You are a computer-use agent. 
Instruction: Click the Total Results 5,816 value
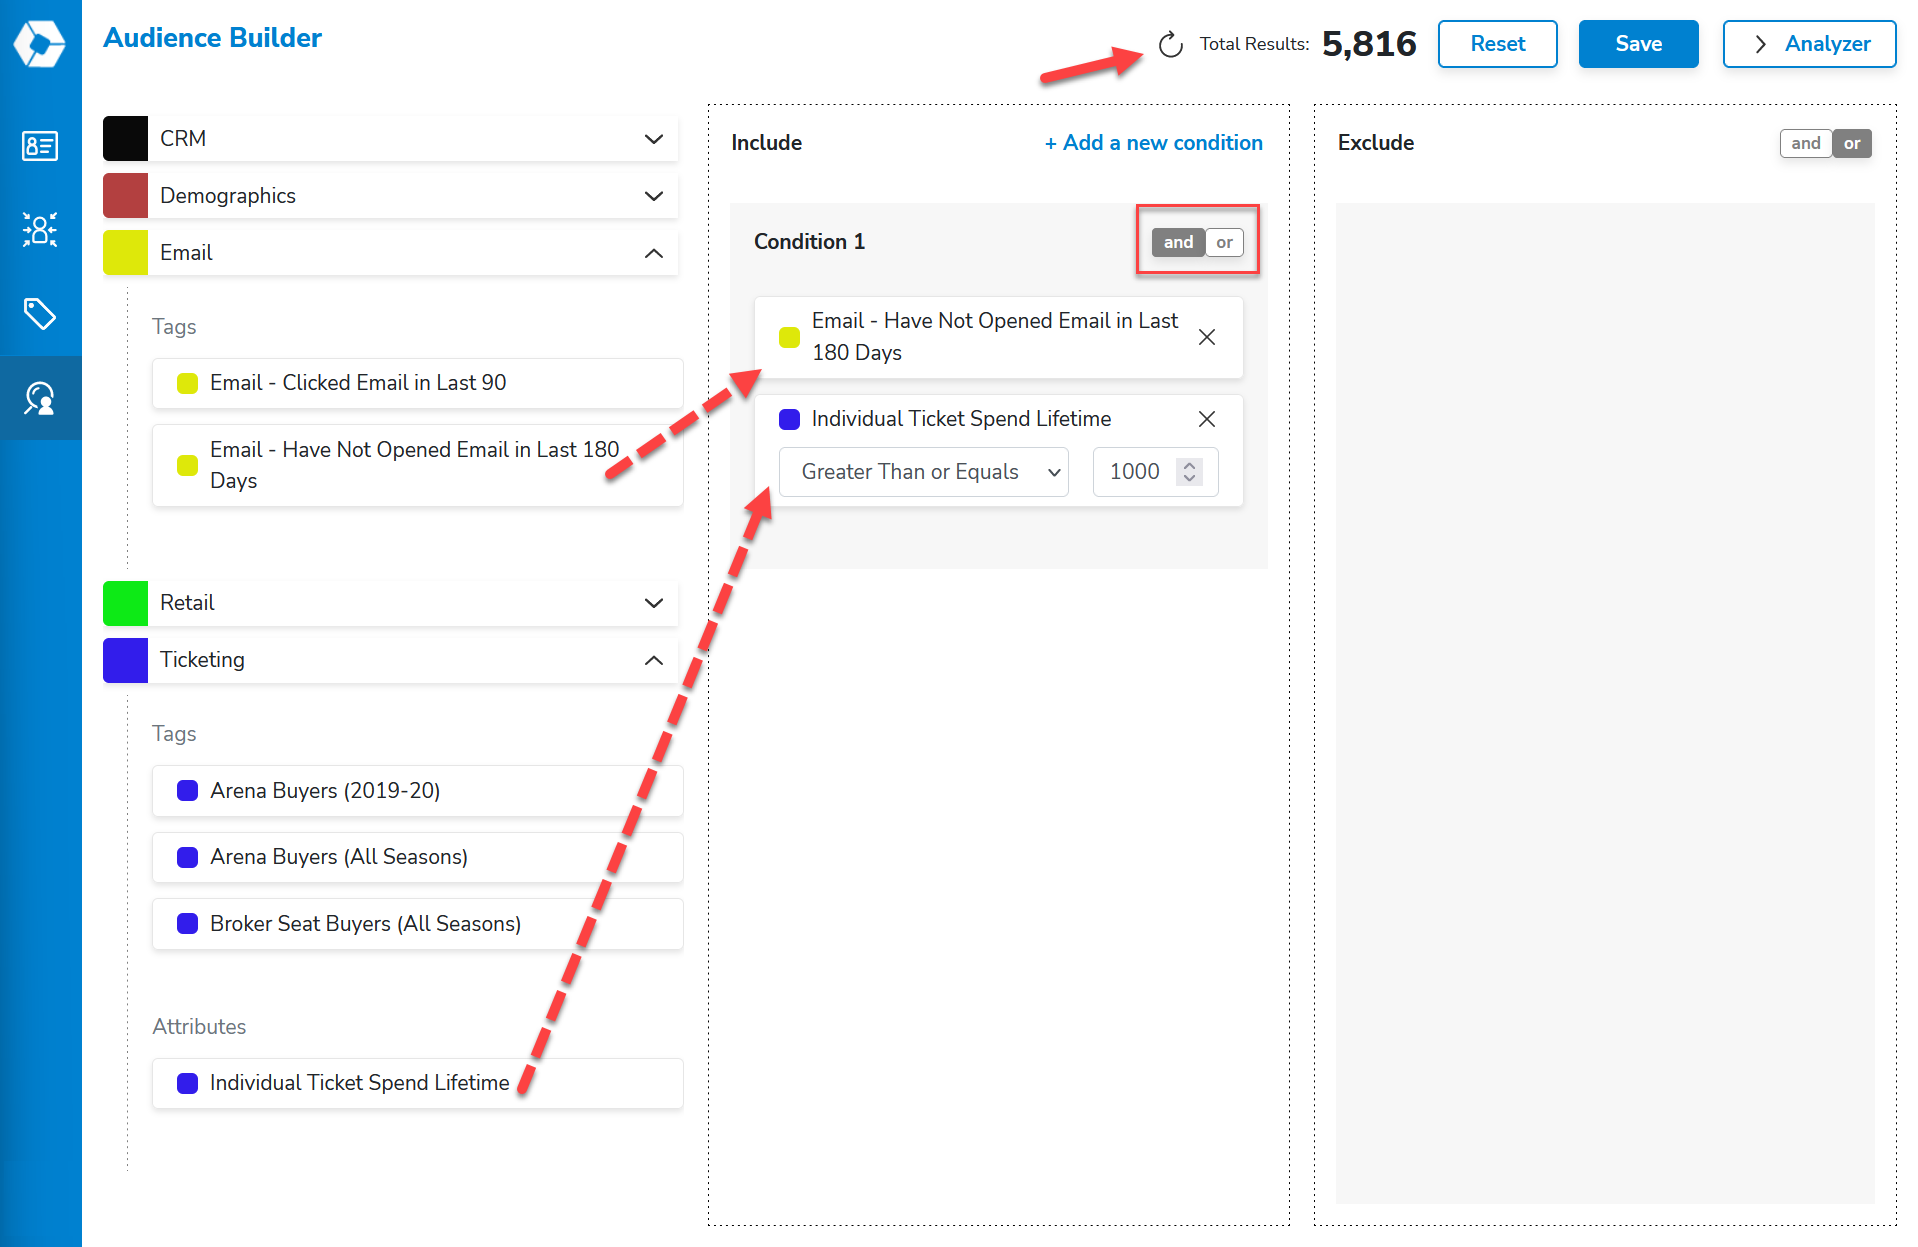click(1369, 44)
